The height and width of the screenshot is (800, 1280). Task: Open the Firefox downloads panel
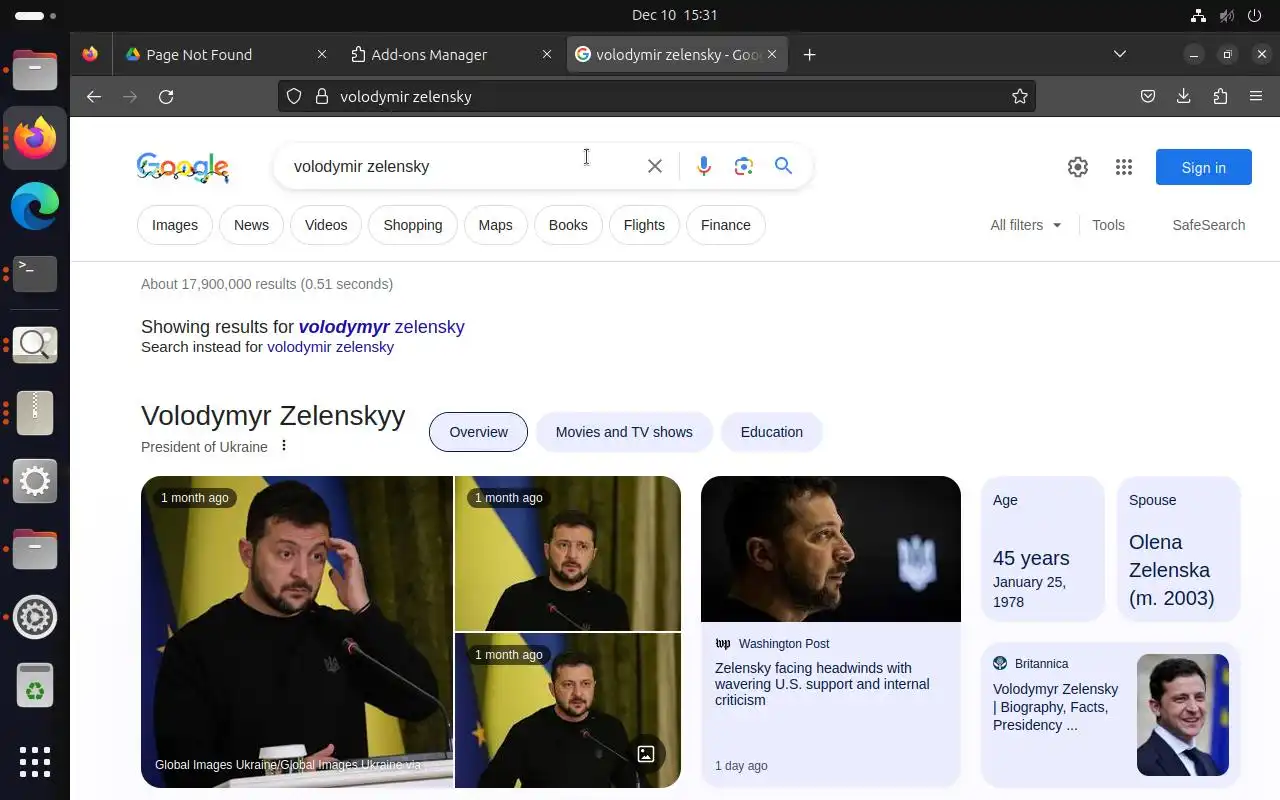pos(1184,96)
